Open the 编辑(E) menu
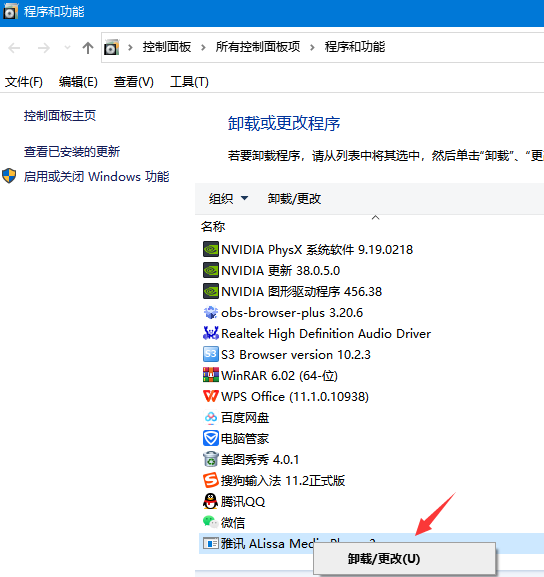The image size is (544, 577). (x=78, y=82)
